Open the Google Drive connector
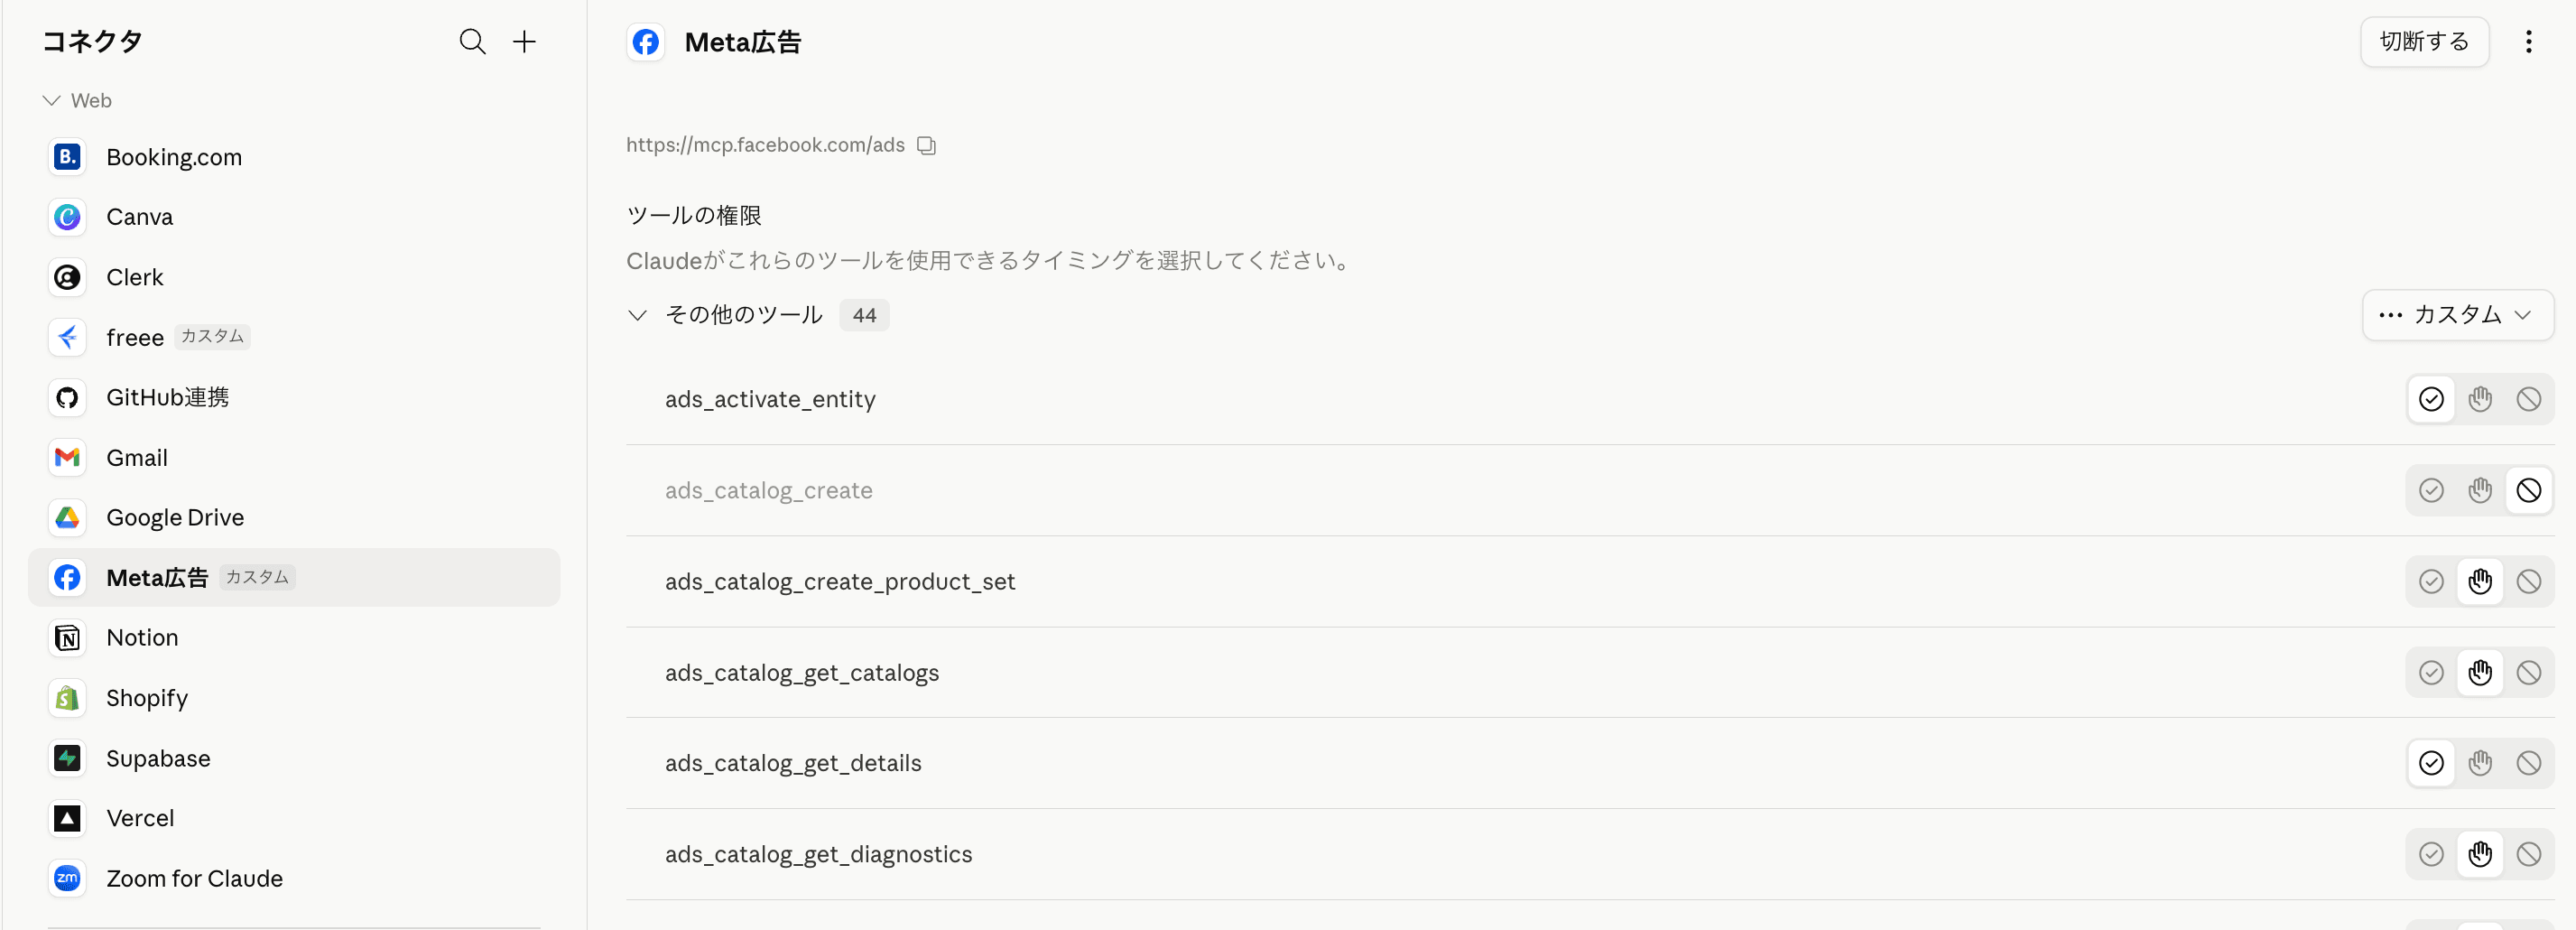 tap(294, 517)
